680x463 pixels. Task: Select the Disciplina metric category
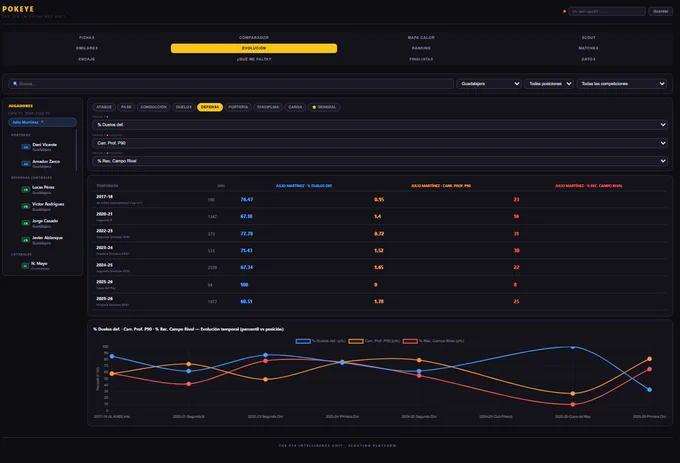(268, 107)
